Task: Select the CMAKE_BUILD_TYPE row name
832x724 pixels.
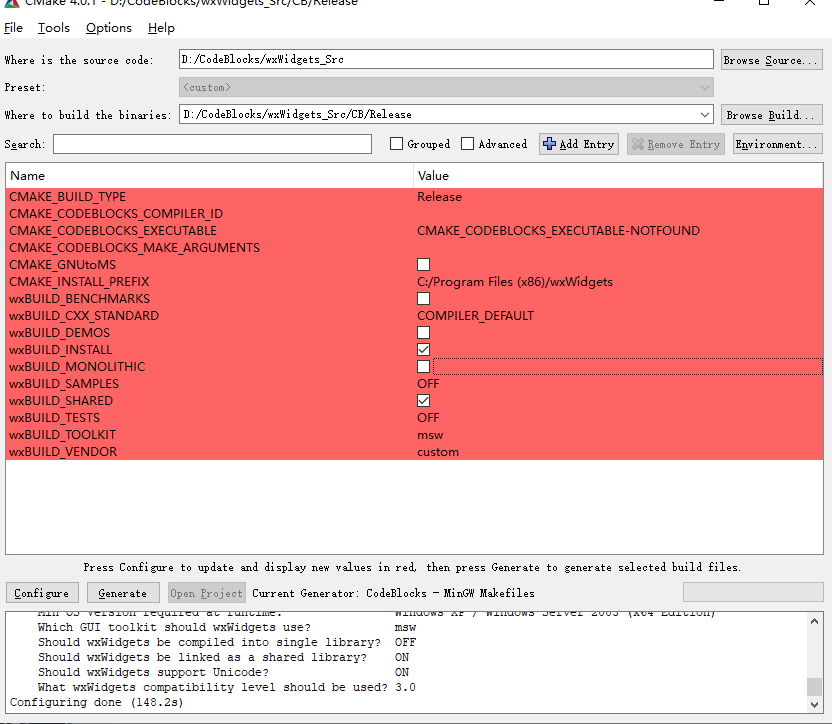Action: point(67,196)
